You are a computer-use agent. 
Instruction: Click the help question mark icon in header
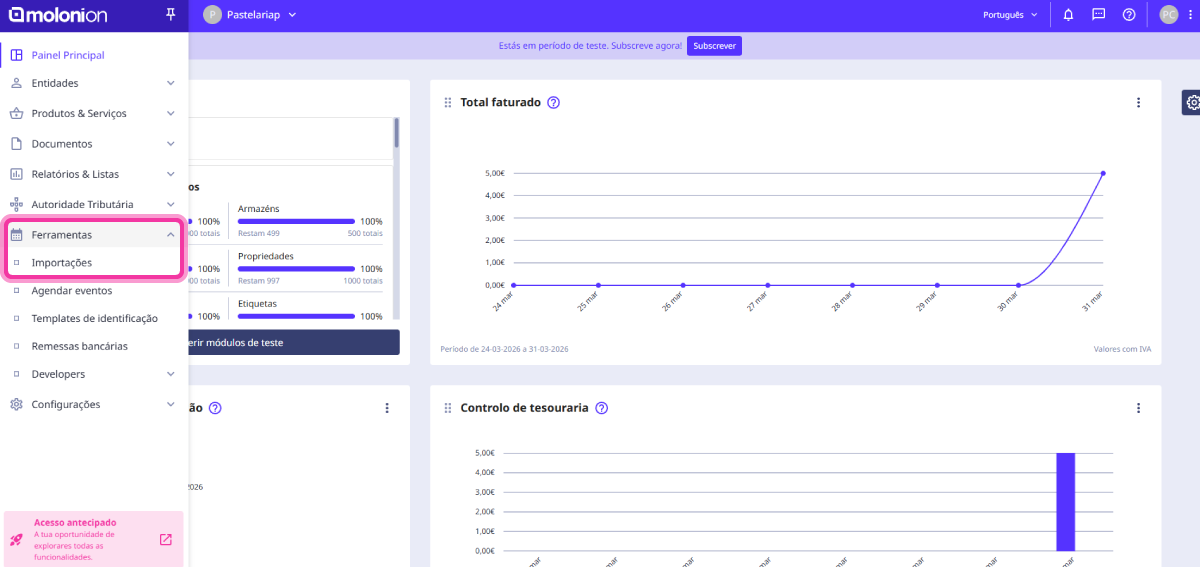pyautogui.click(x=1129, y=15)
